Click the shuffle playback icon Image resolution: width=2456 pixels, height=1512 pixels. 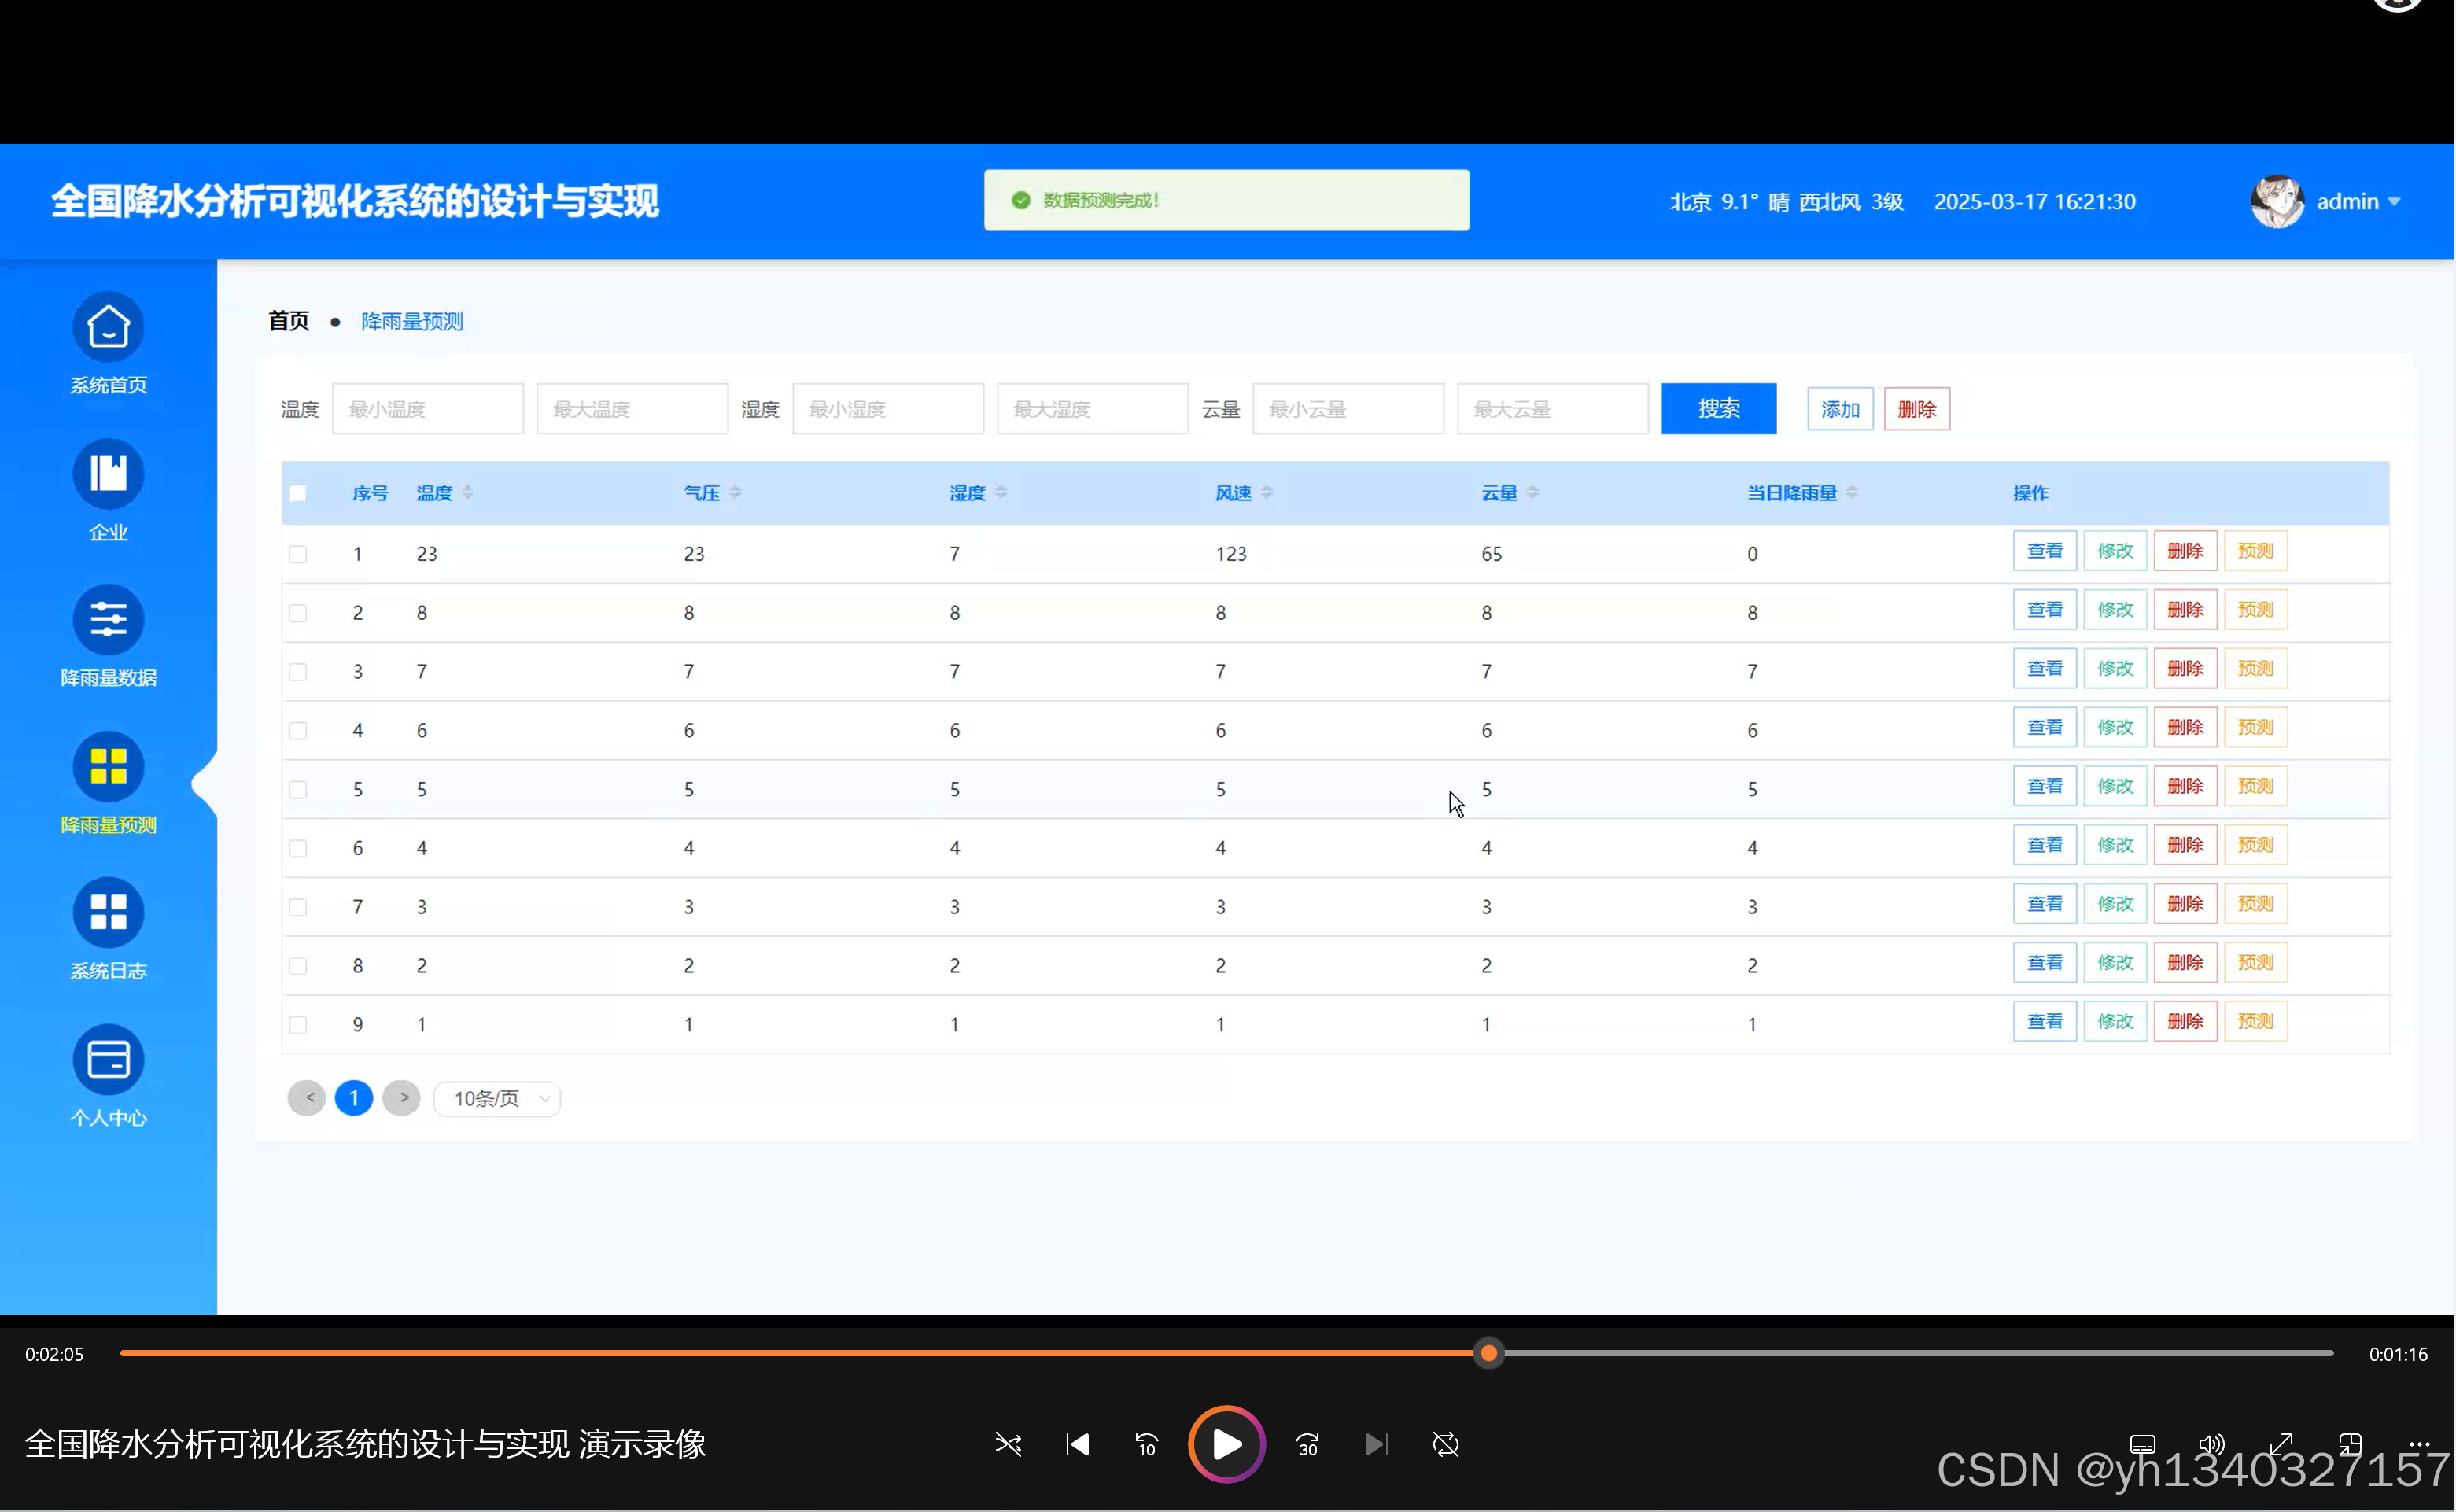click(x=1008, y=1445)
